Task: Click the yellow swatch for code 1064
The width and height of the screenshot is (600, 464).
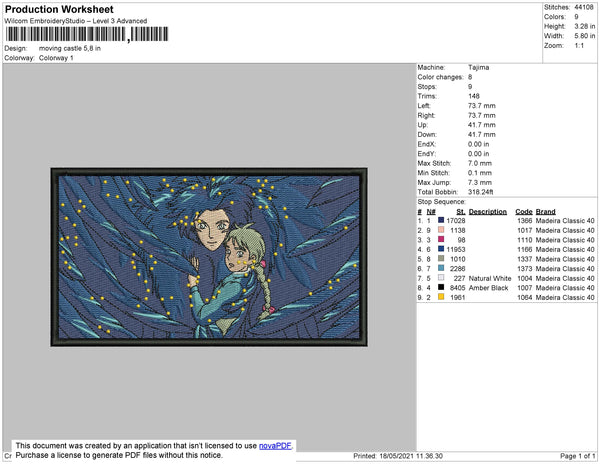Action: click(x=441, y=297)
